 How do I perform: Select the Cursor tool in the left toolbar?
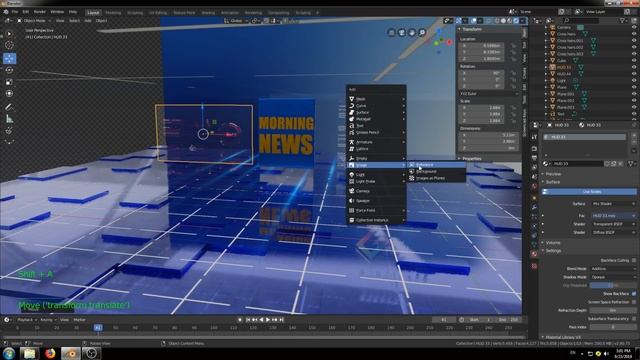click(9, 45)
